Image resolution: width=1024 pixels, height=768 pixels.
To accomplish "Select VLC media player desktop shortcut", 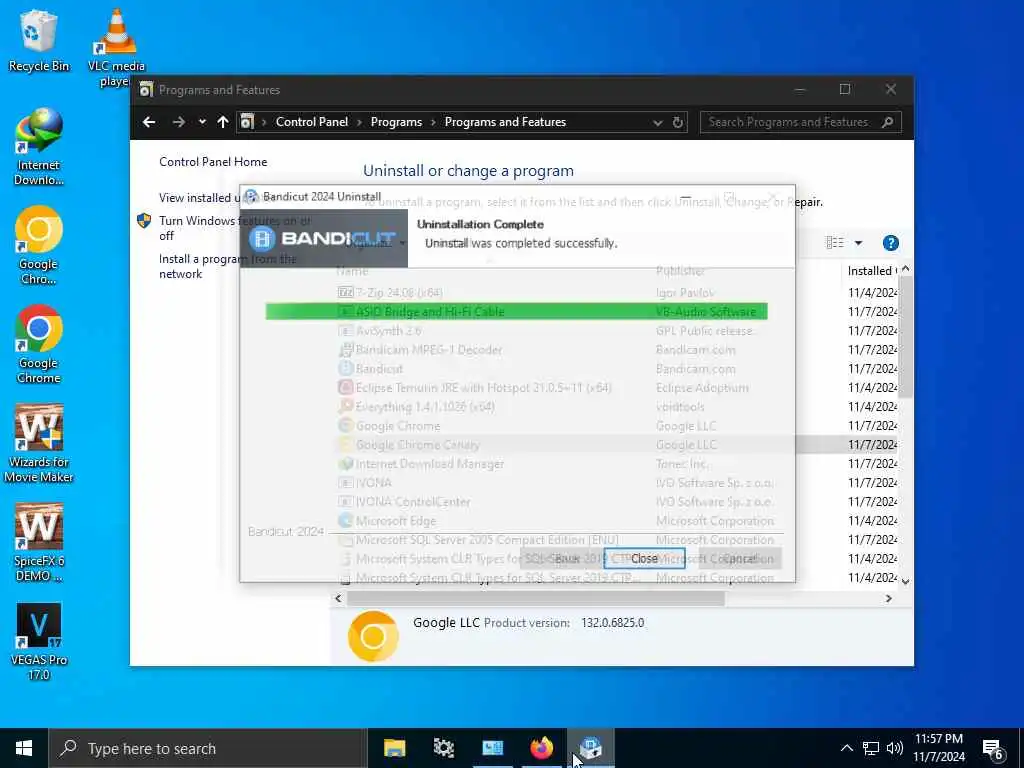I will tap(116, 48).
